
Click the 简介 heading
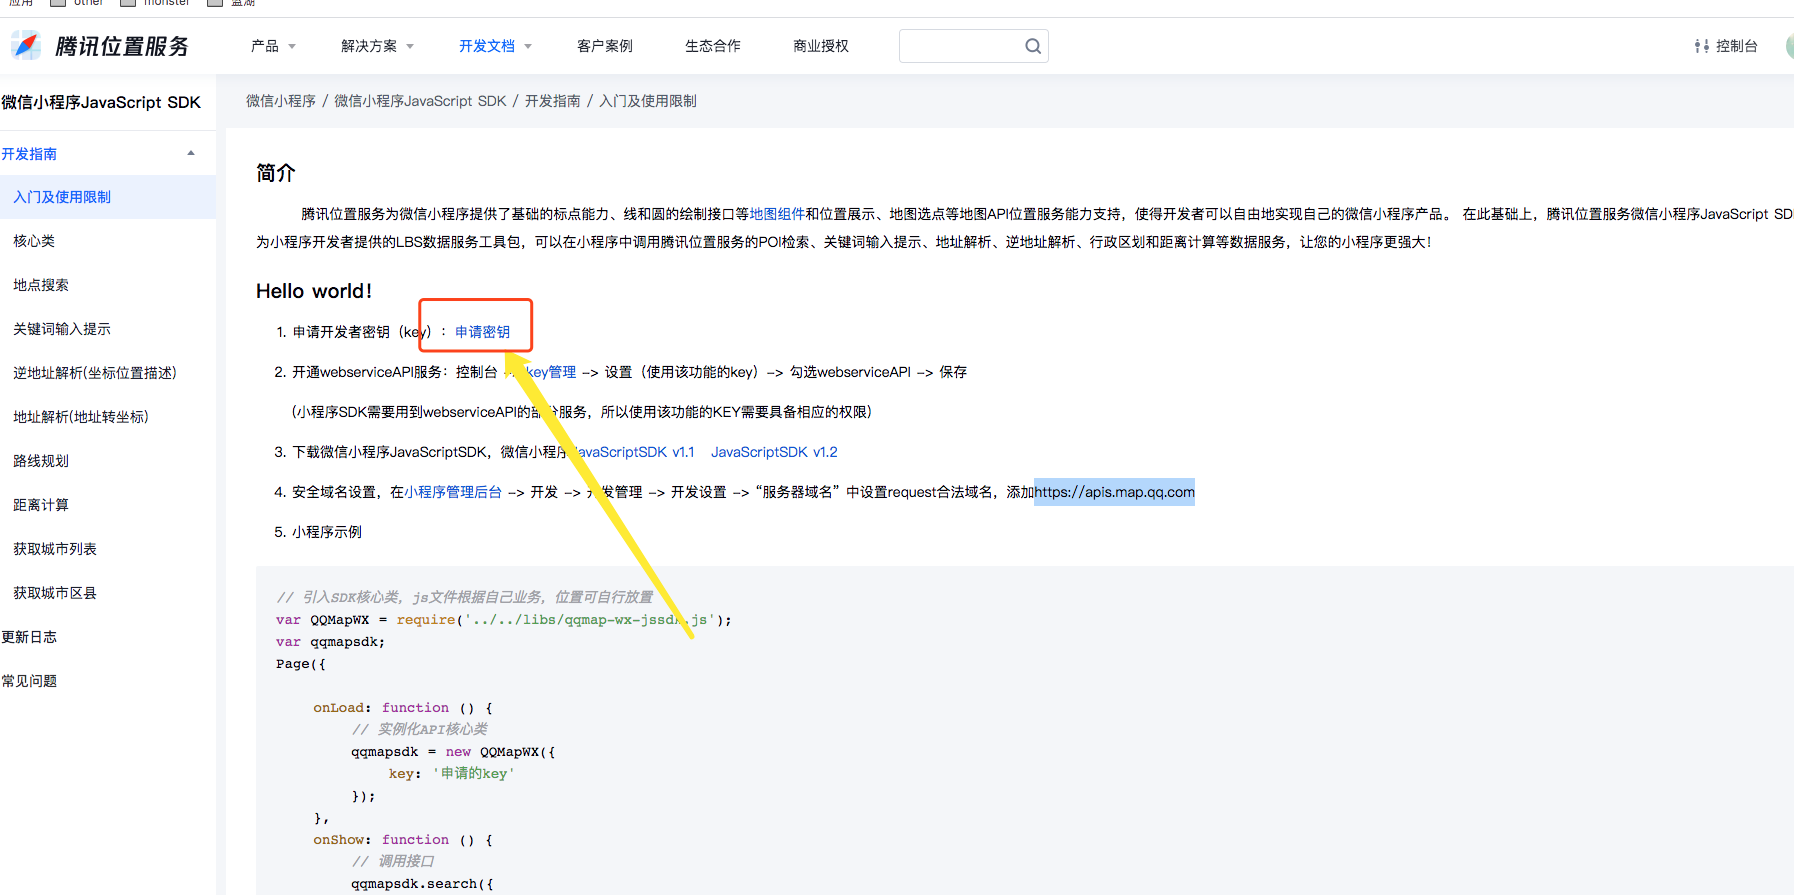coord(276,173)
